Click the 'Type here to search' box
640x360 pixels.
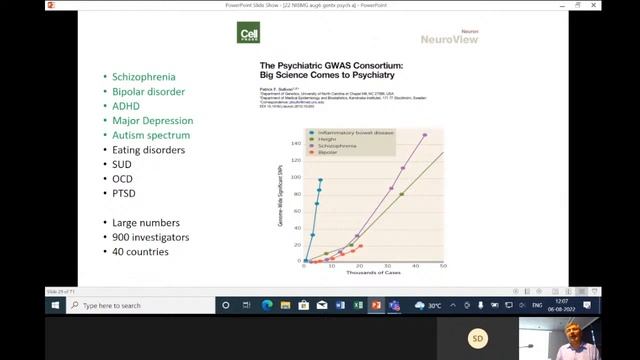pos(141,305)
